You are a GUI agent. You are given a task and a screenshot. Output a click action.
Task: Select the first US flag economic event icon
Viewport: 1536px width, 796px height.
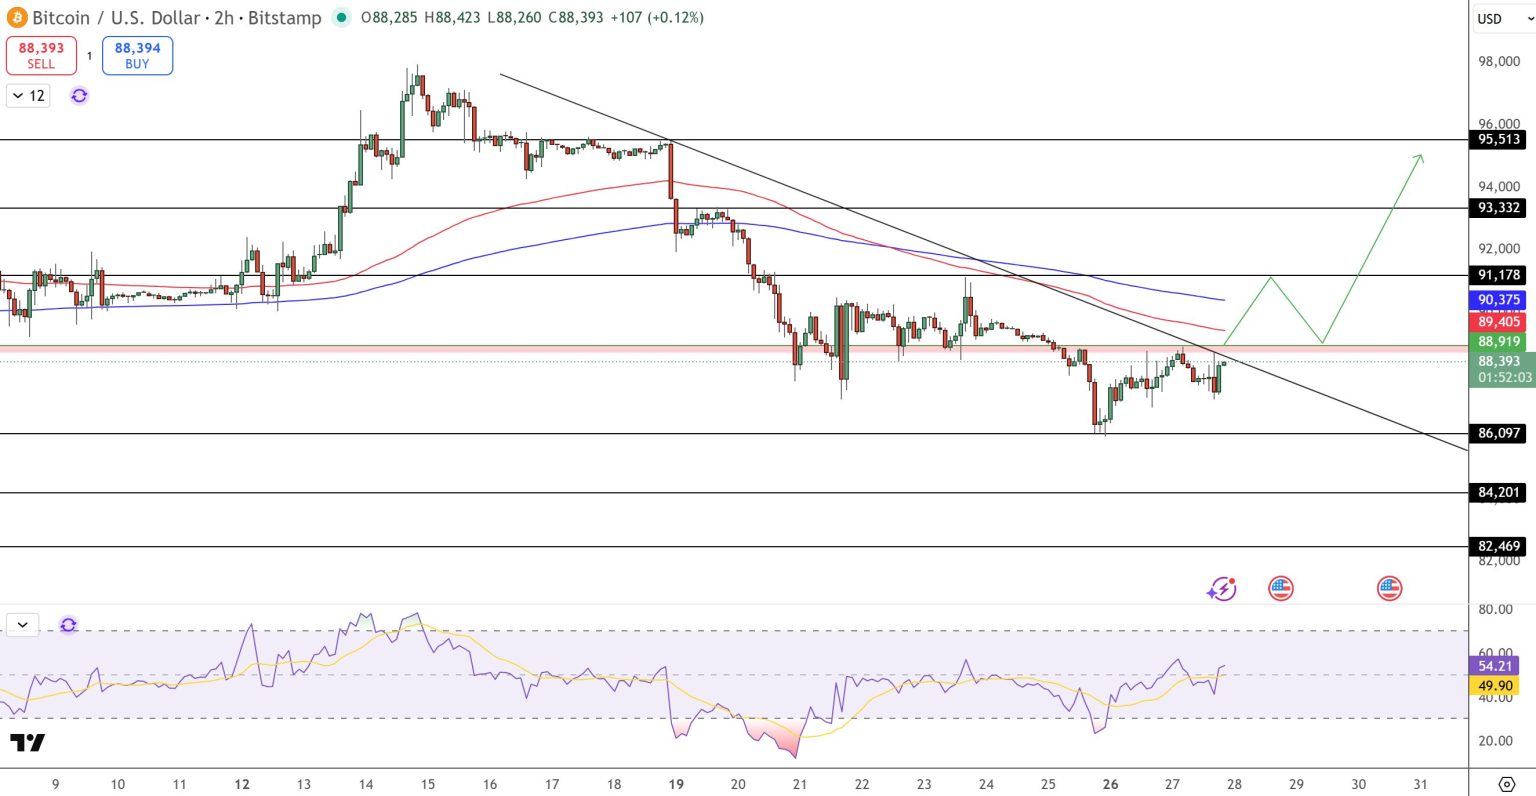coord(1280,589)
